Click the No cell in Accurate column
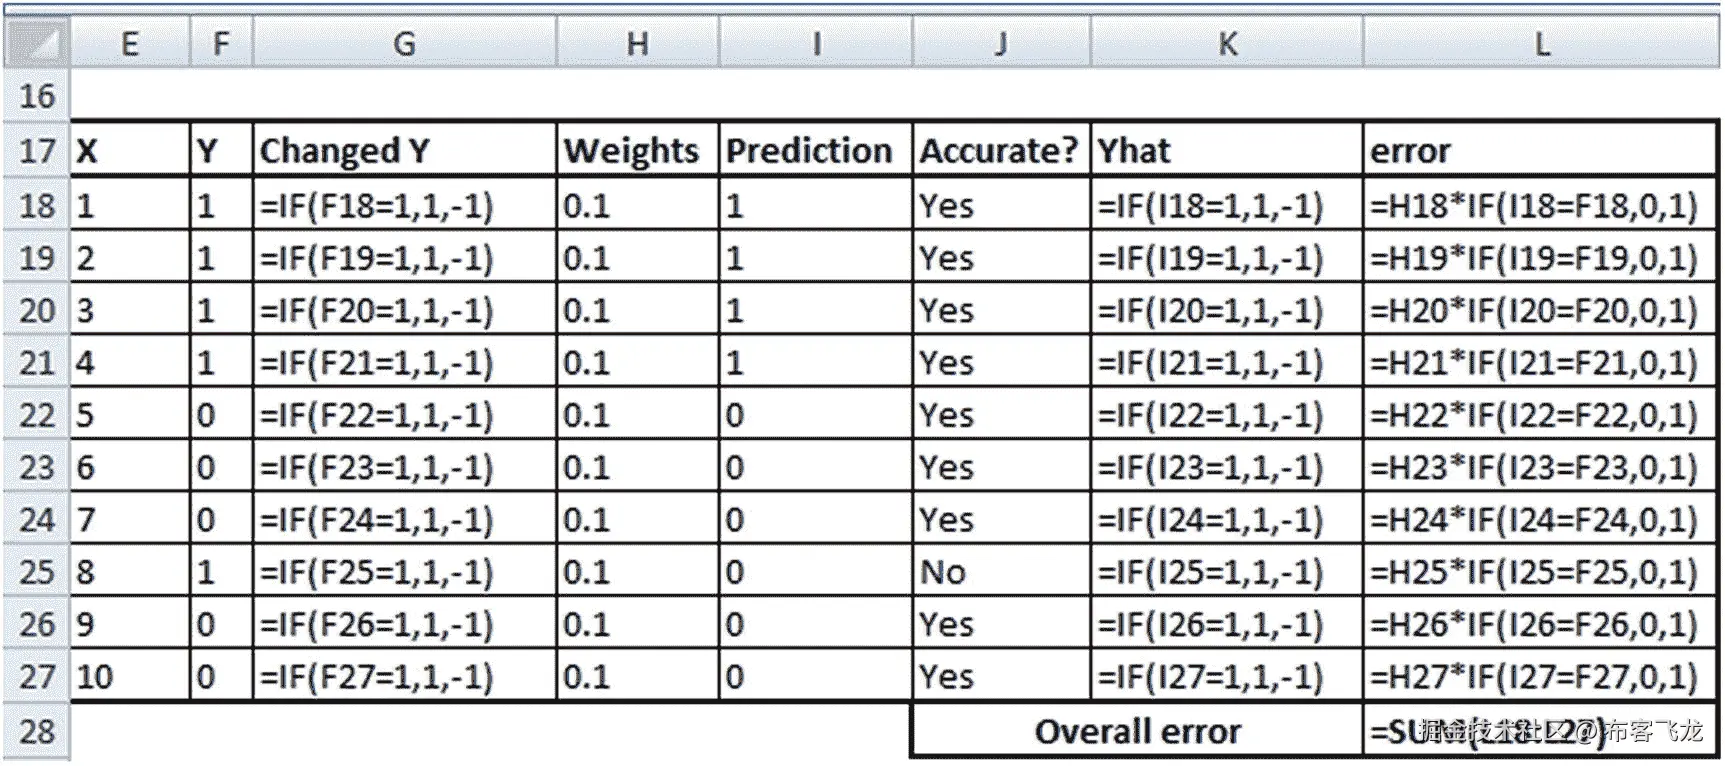Screen dimensions: 1725x766 point(1000,572)
